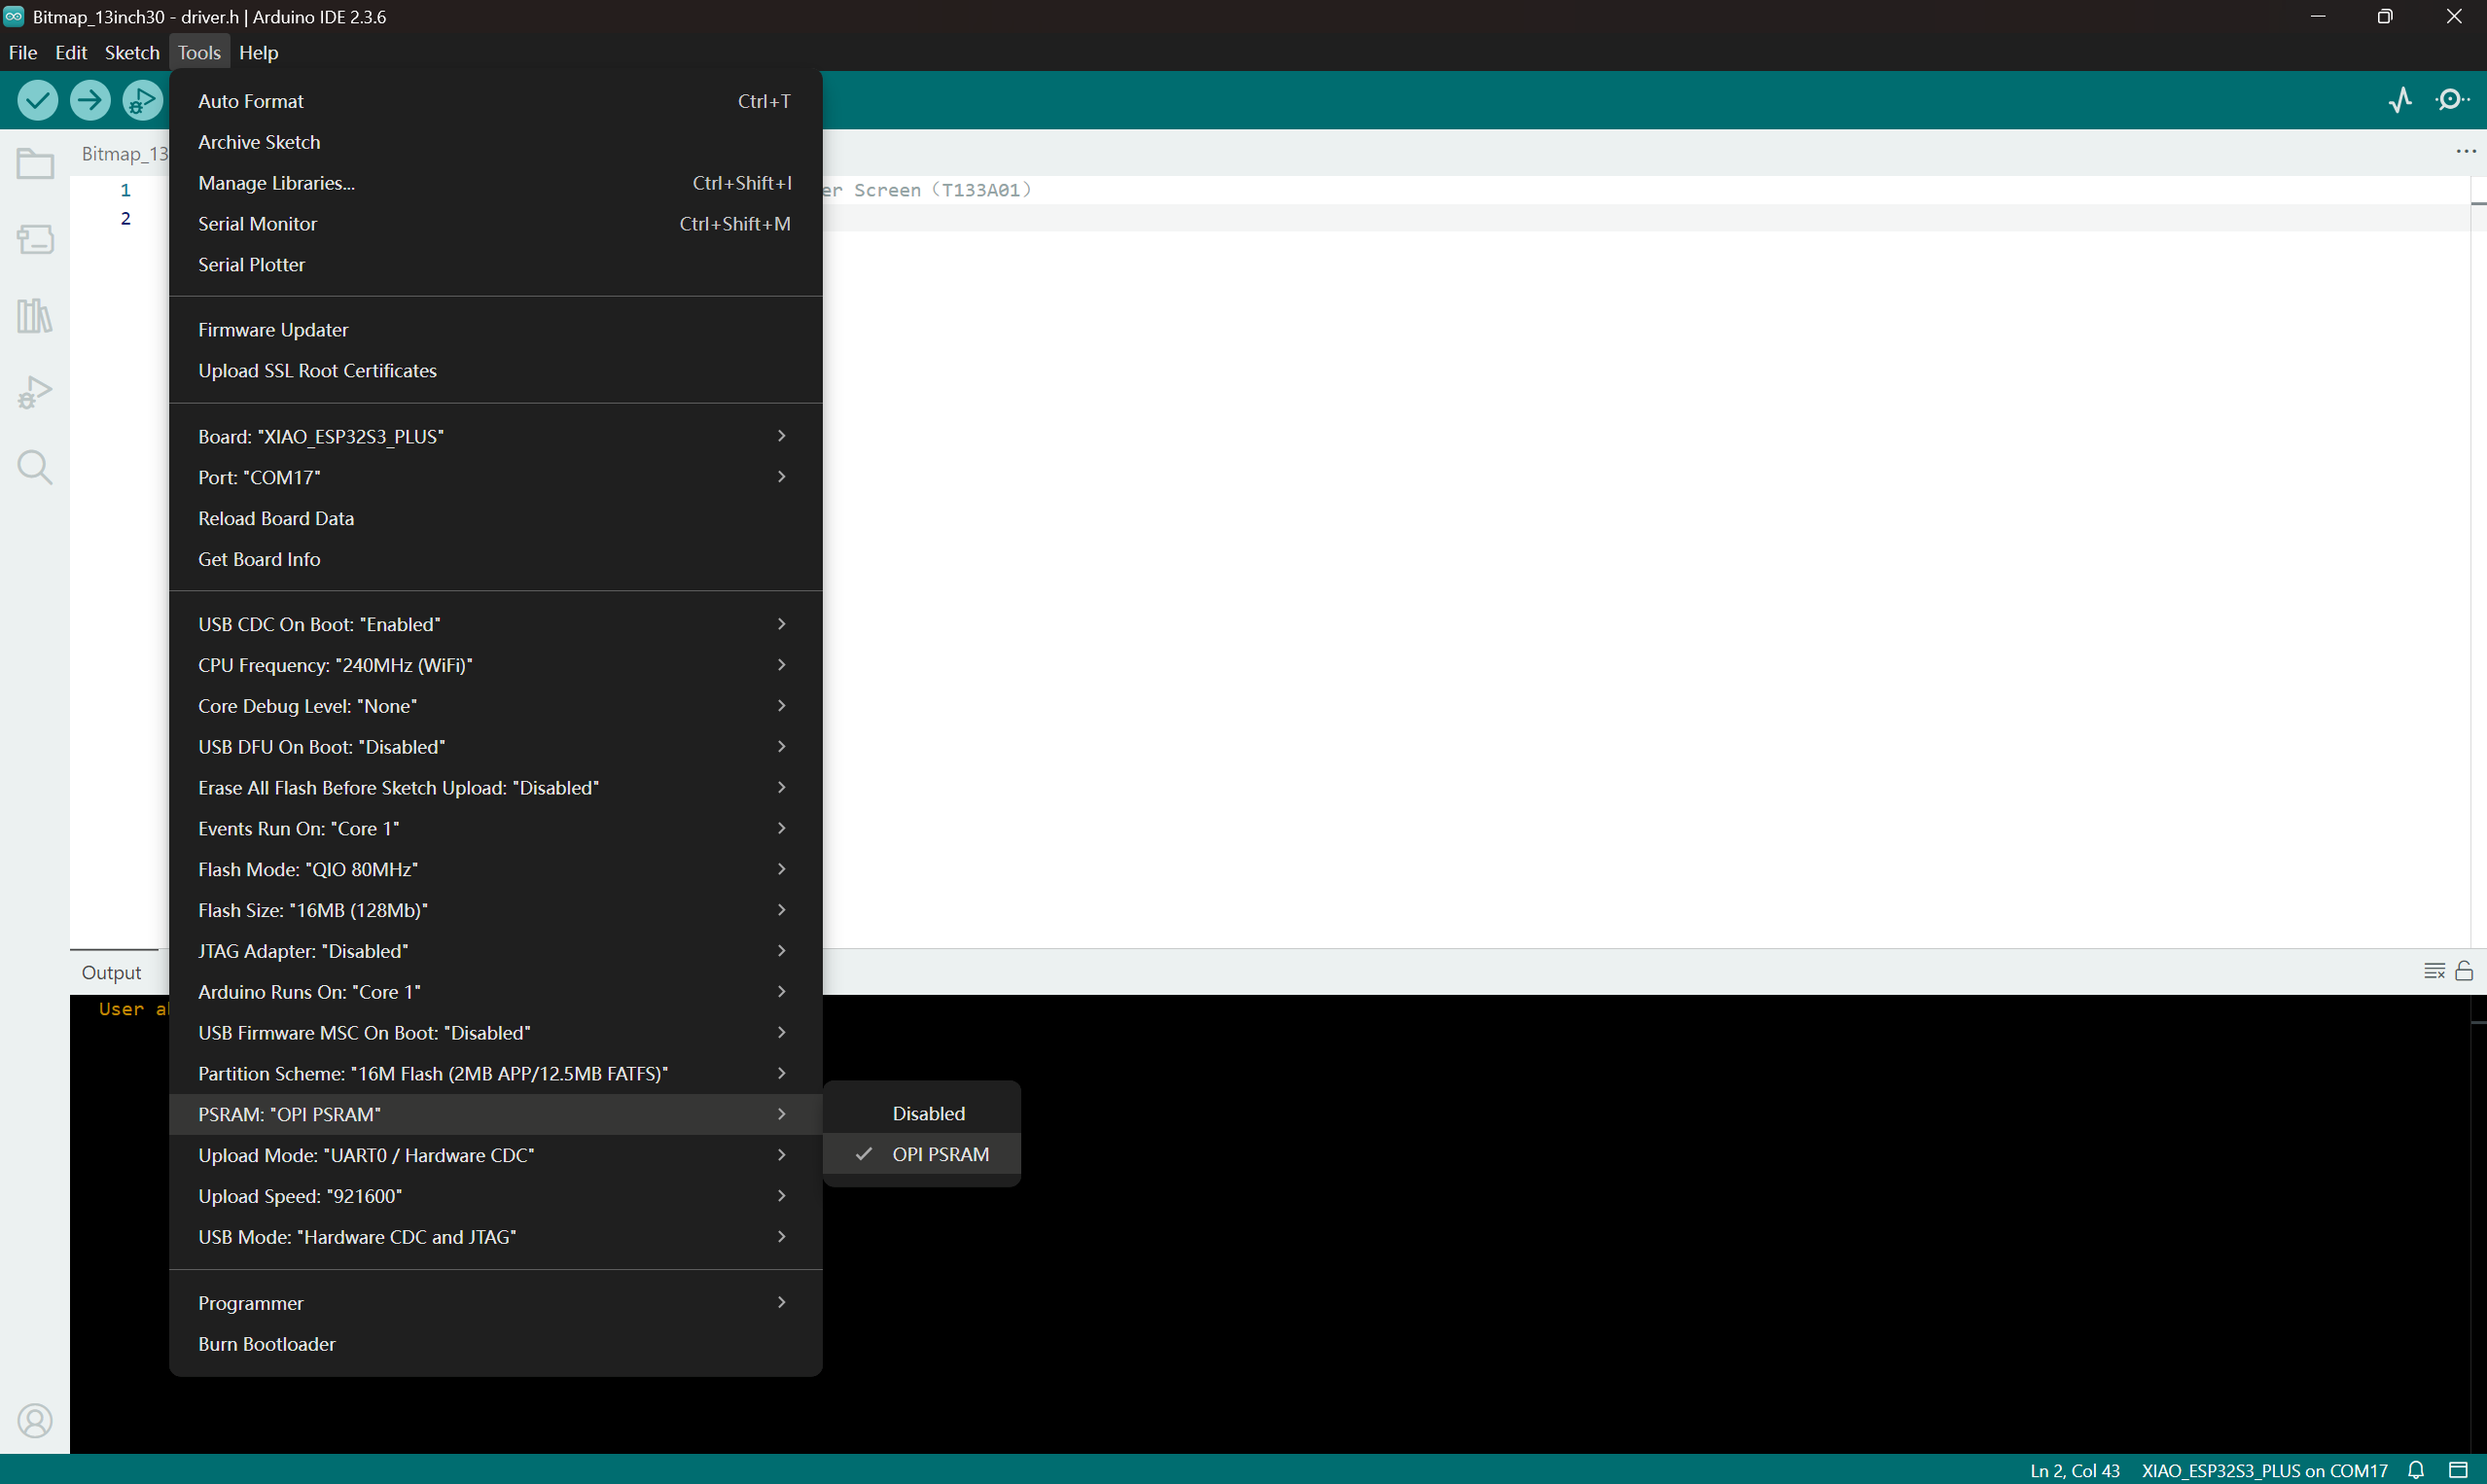Open Serial Monitor icon in toolbar
The image size is (2487, 1484).
(x=2451, y=100)
